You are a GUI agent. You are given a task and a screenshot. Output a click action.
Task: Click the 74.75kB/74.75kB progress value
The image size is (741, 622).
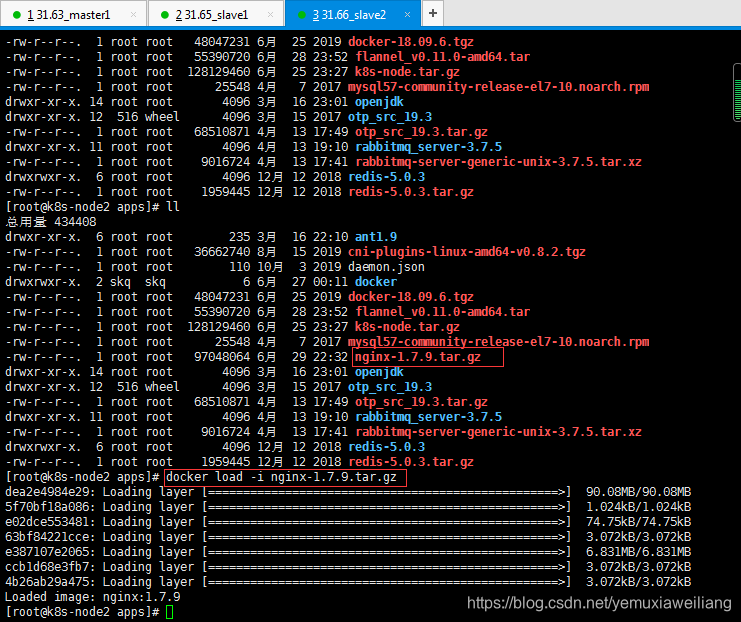pos(638,522)
